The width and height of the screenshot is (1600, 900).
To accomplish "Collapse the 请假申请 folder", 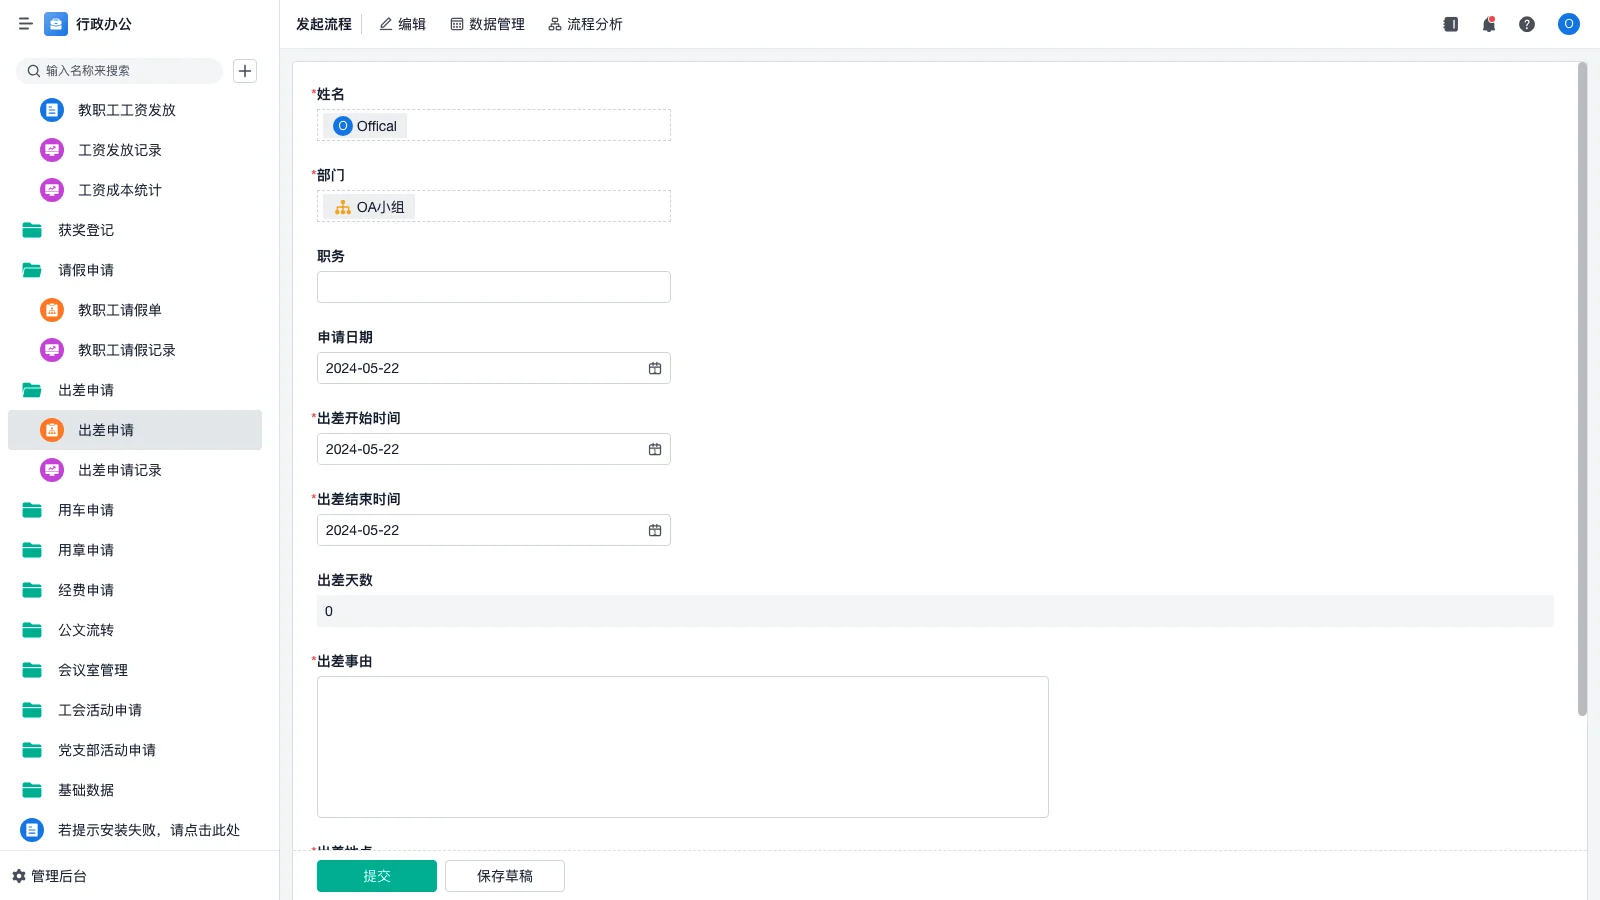I will point(135,270).
